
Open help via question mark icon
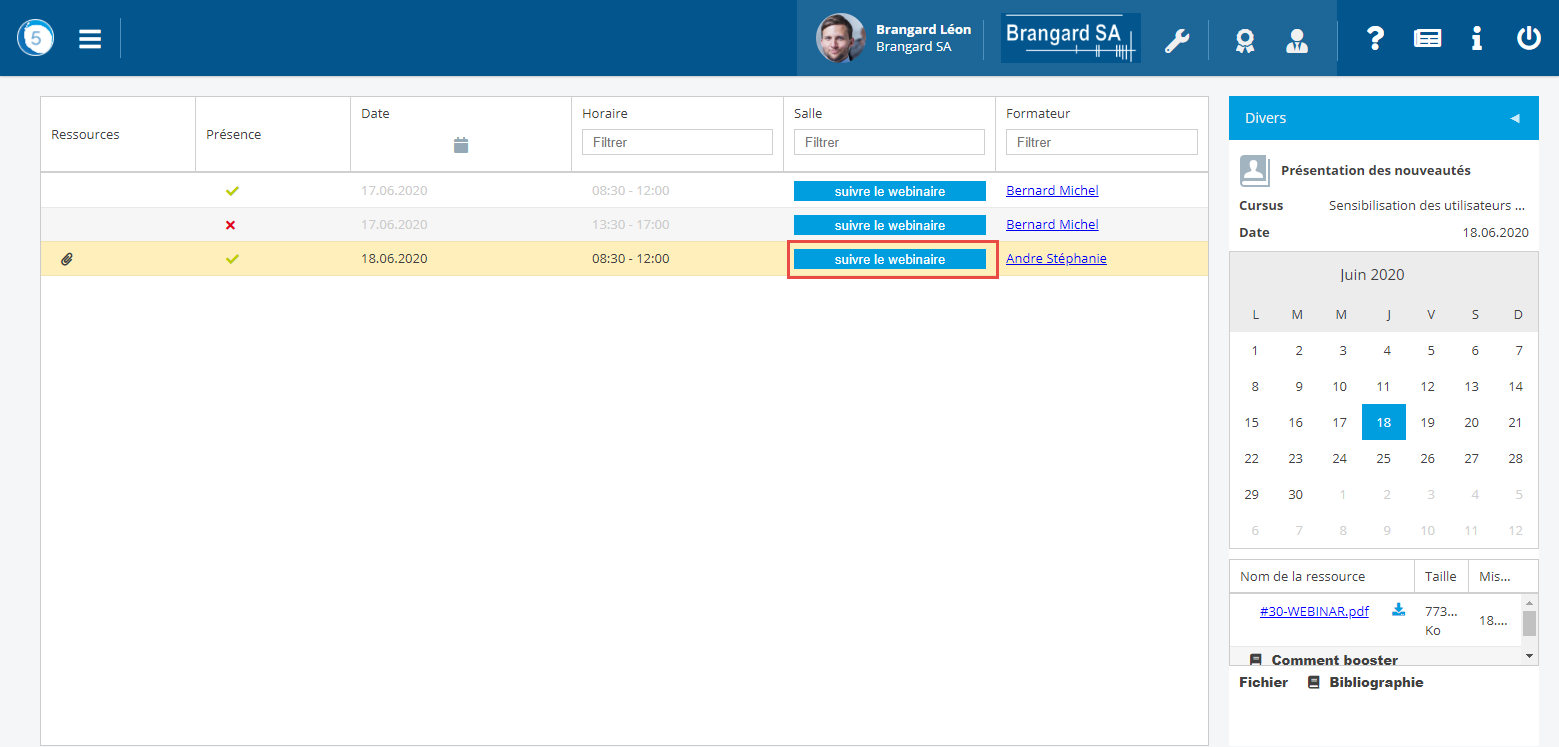coord(1375,39)
